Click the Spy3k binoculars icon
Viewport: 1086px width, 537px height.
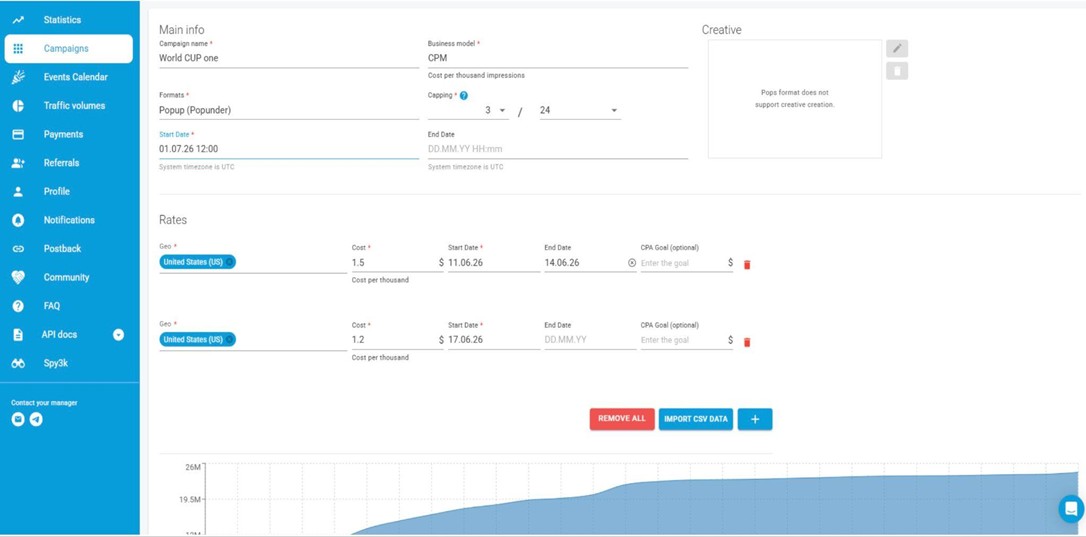tap(19, 363)
